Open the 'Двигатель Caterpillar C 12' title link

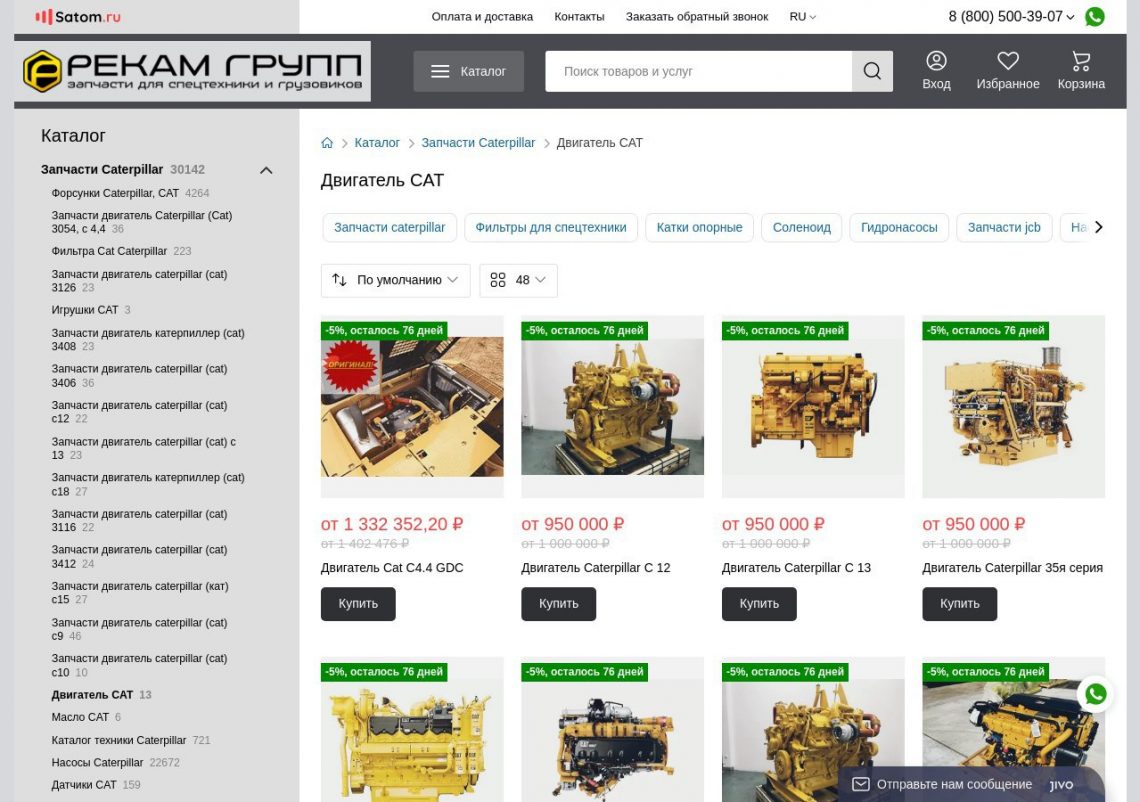coord(595,567)
